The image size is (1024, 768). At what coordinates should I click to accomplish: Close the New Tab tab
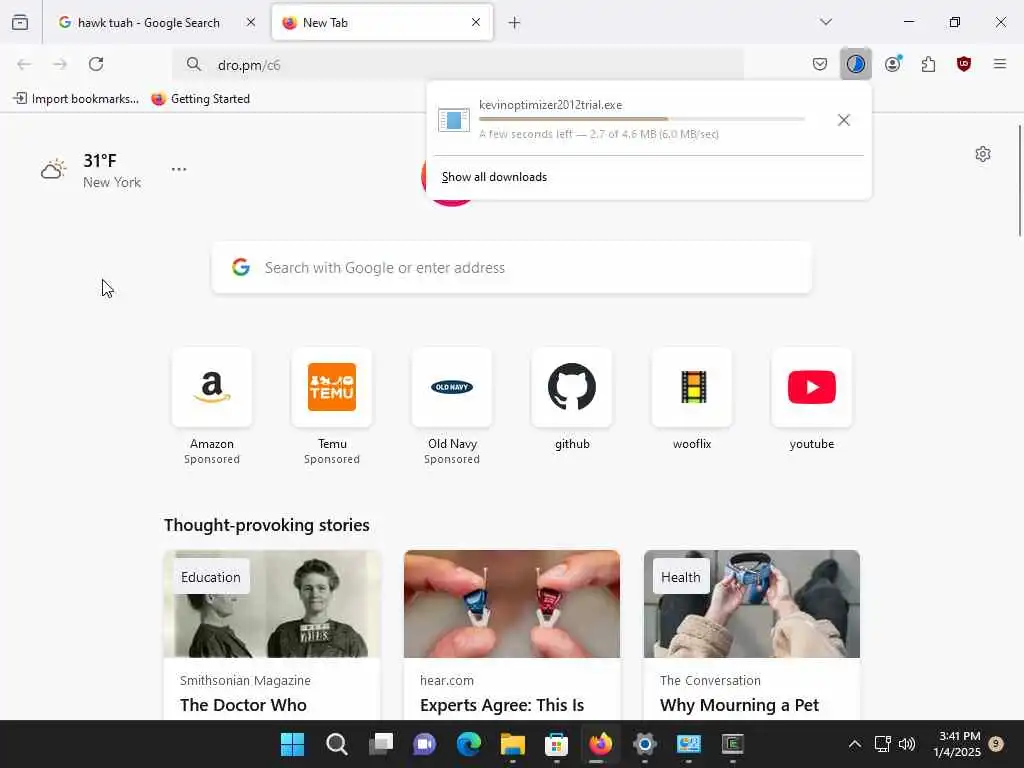coord(476,22)
